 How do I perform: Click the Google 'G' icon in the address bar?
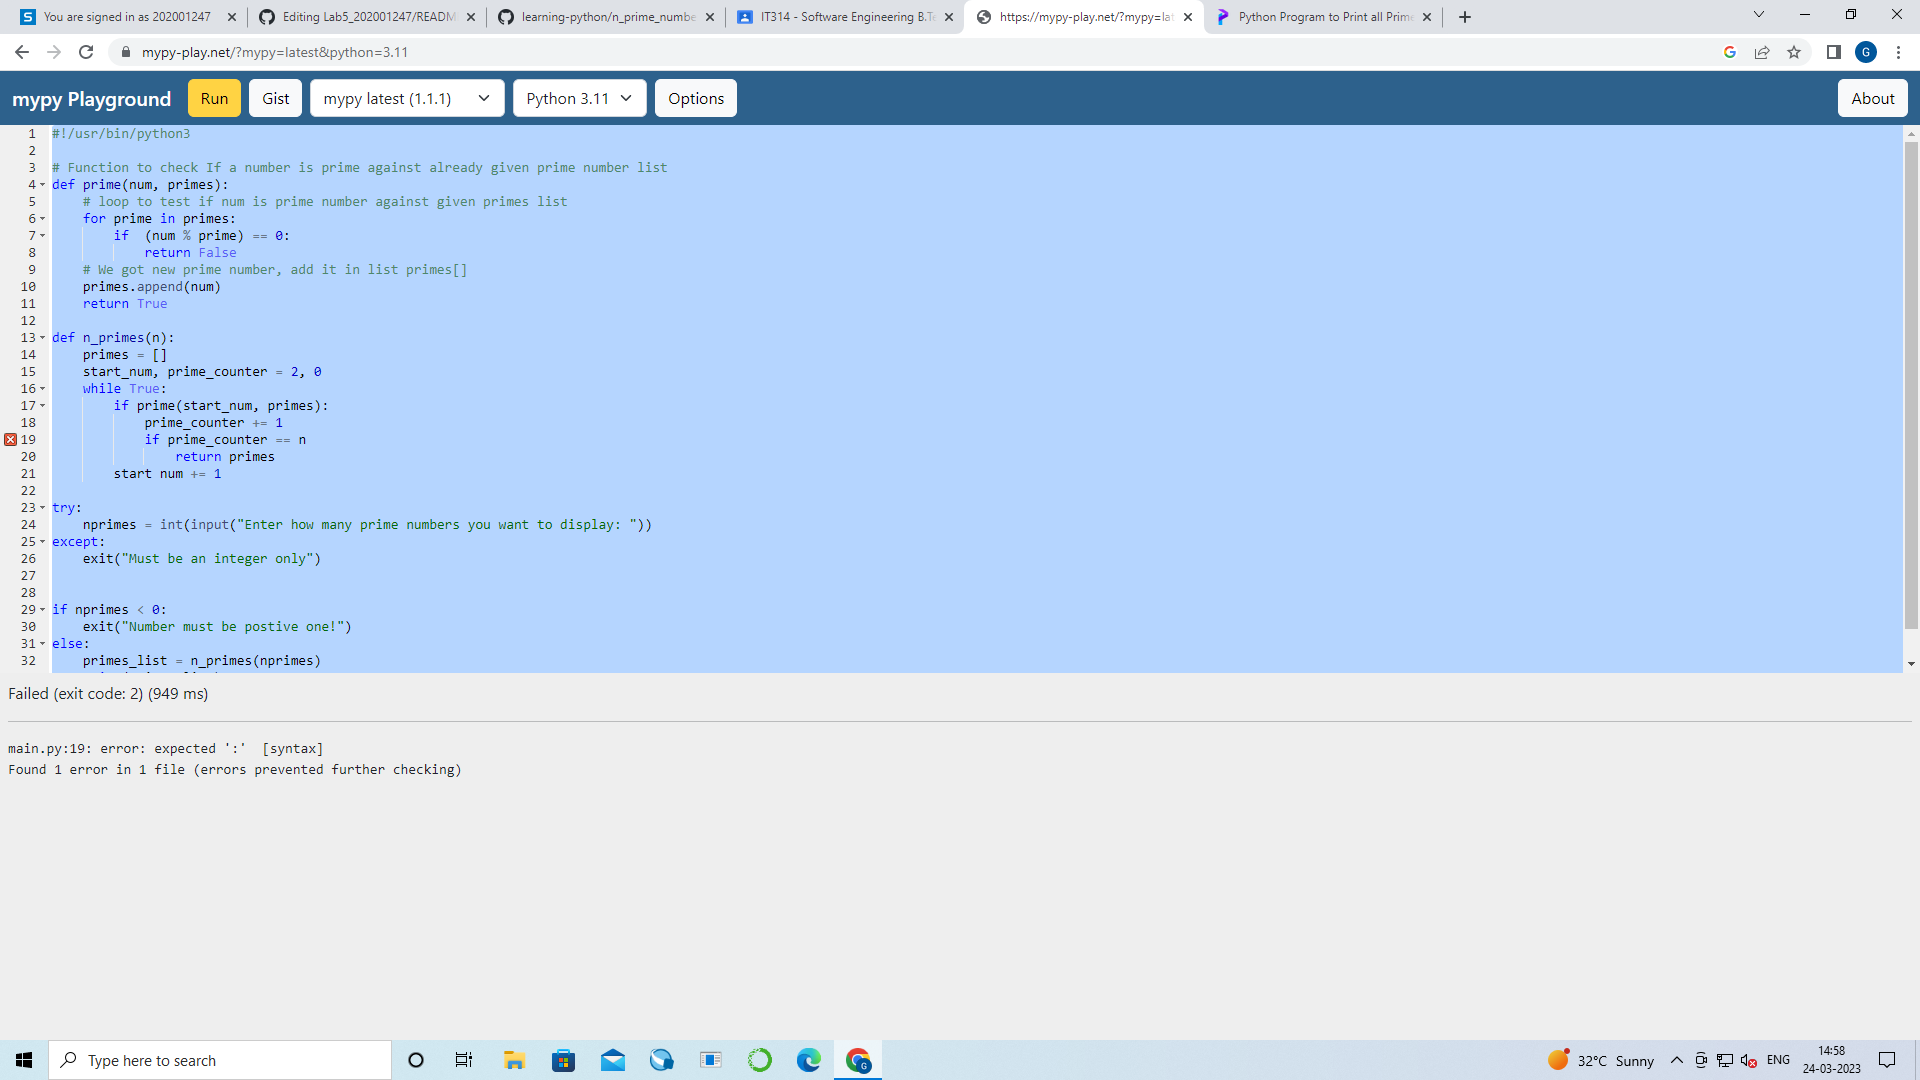(x=1730, y=51)
